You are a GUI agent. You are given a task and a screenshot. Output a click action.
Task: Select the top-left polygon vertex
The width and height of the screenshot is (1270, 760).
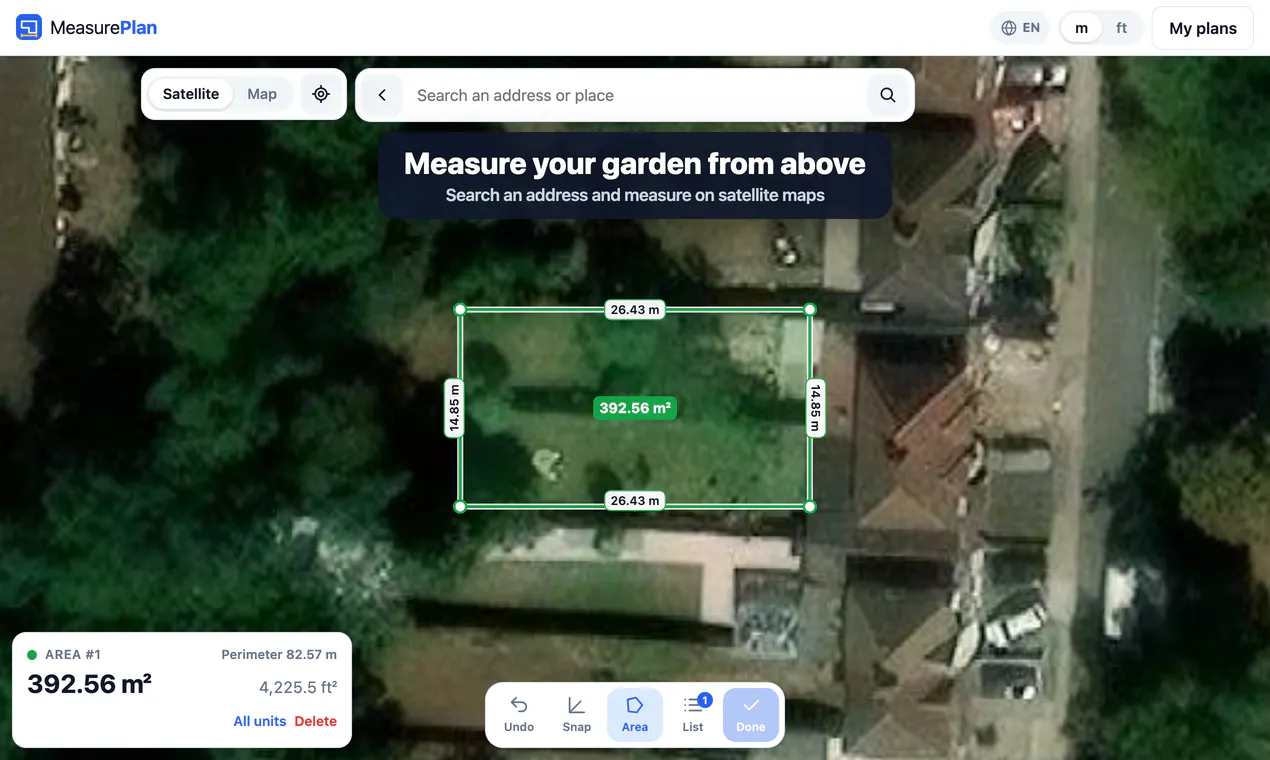coord(460,310)
